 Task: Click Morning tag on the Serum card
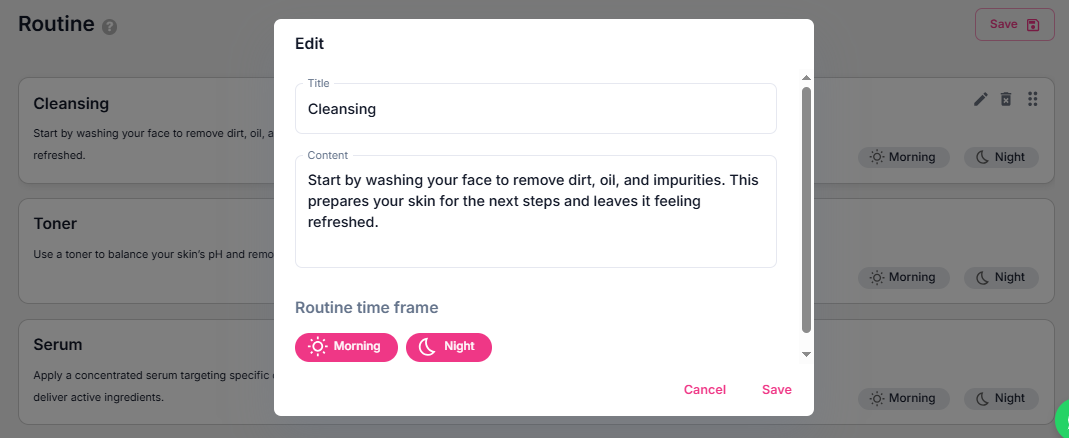[x=903, y=398]
